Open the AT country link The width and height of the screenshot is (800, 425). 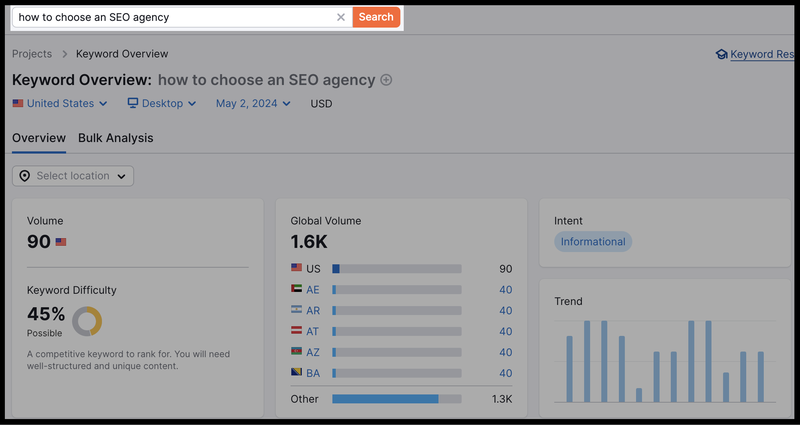click(312, 332)
